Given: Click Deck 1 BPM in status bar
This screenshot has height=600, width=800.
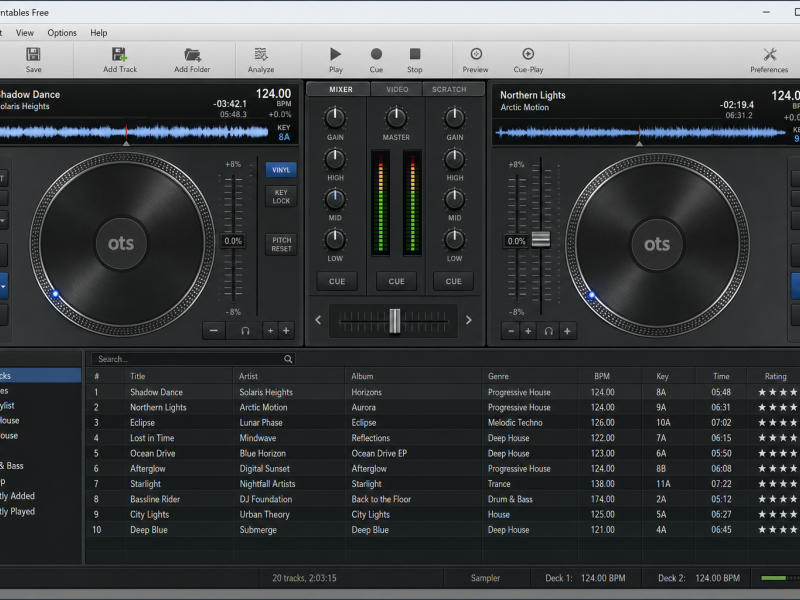Looking at the screenshot, I should point(585,578).
